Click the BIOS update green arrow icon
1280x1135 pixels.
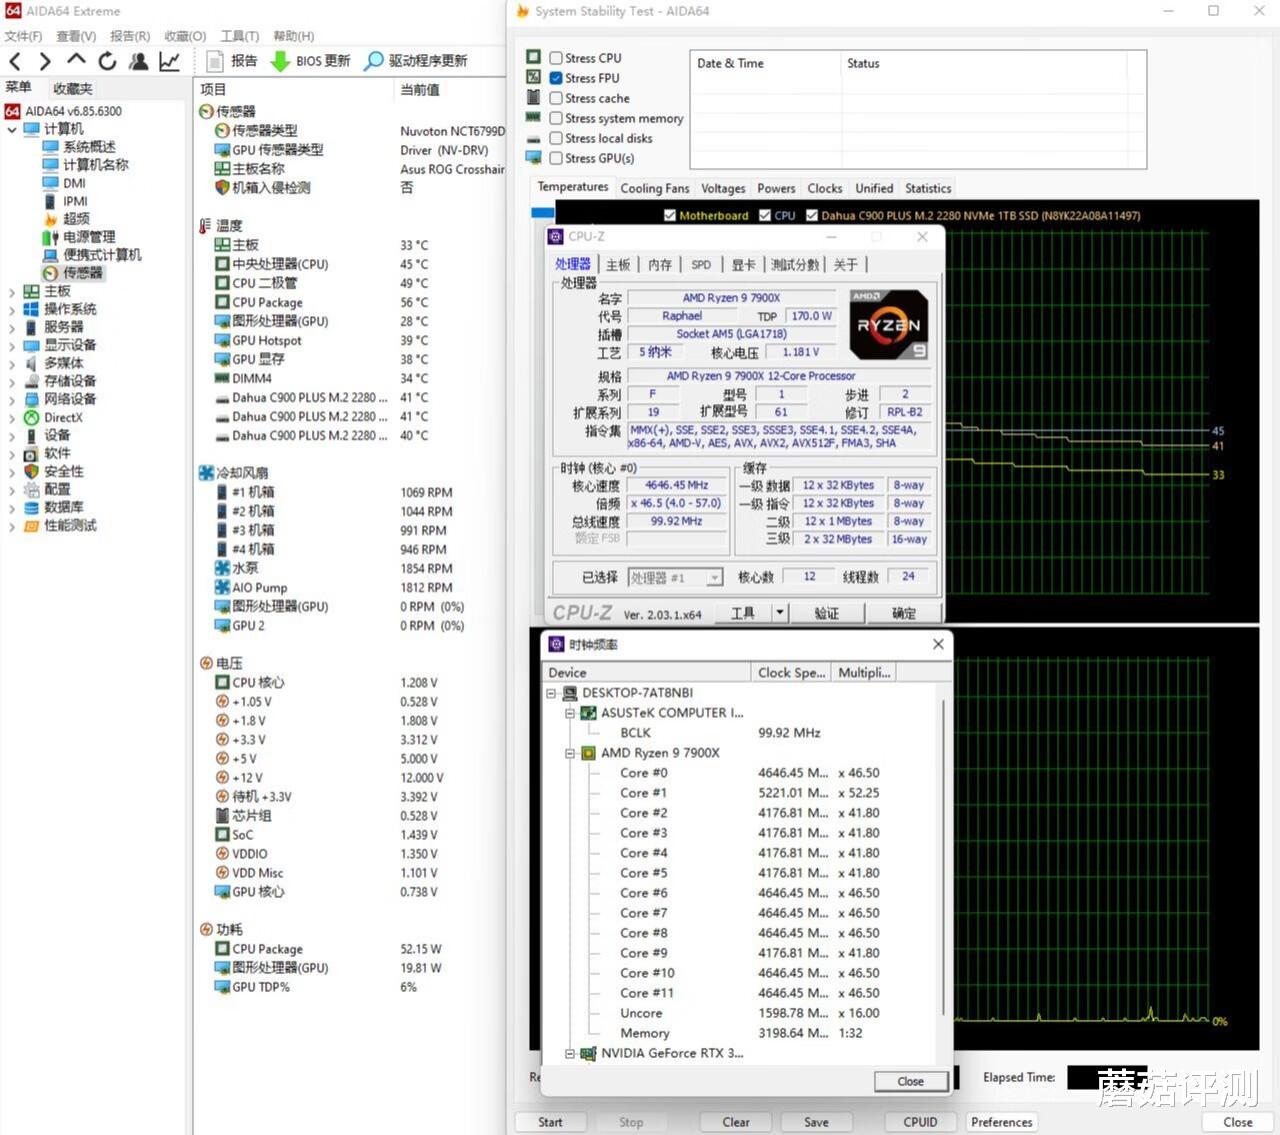pyautogui.click(x=281, y=61)
